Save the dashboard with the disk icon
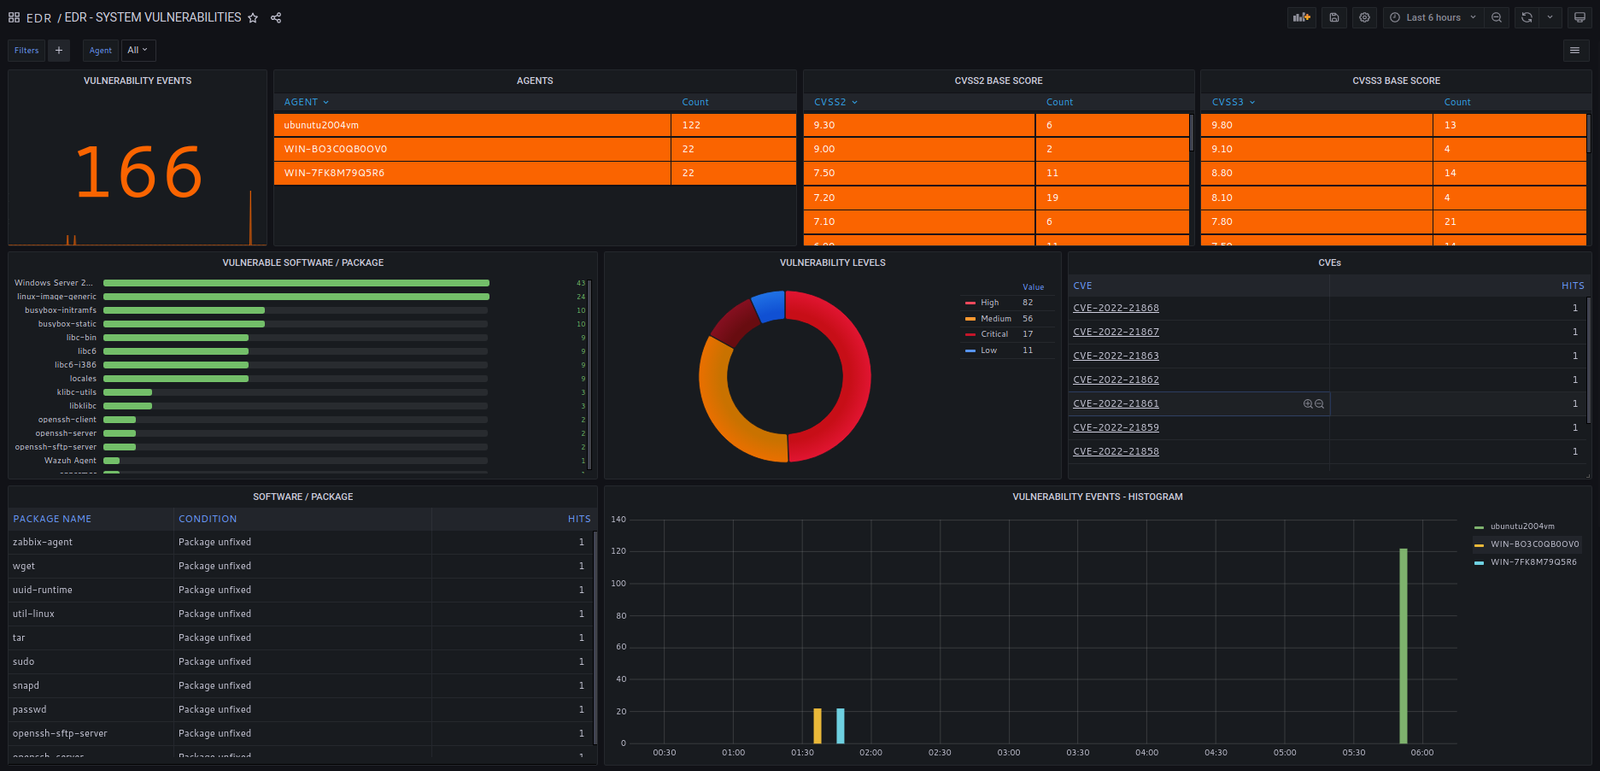This screenshot has height=771, width=1600. pyautogui.click(x=1334, y=17)
